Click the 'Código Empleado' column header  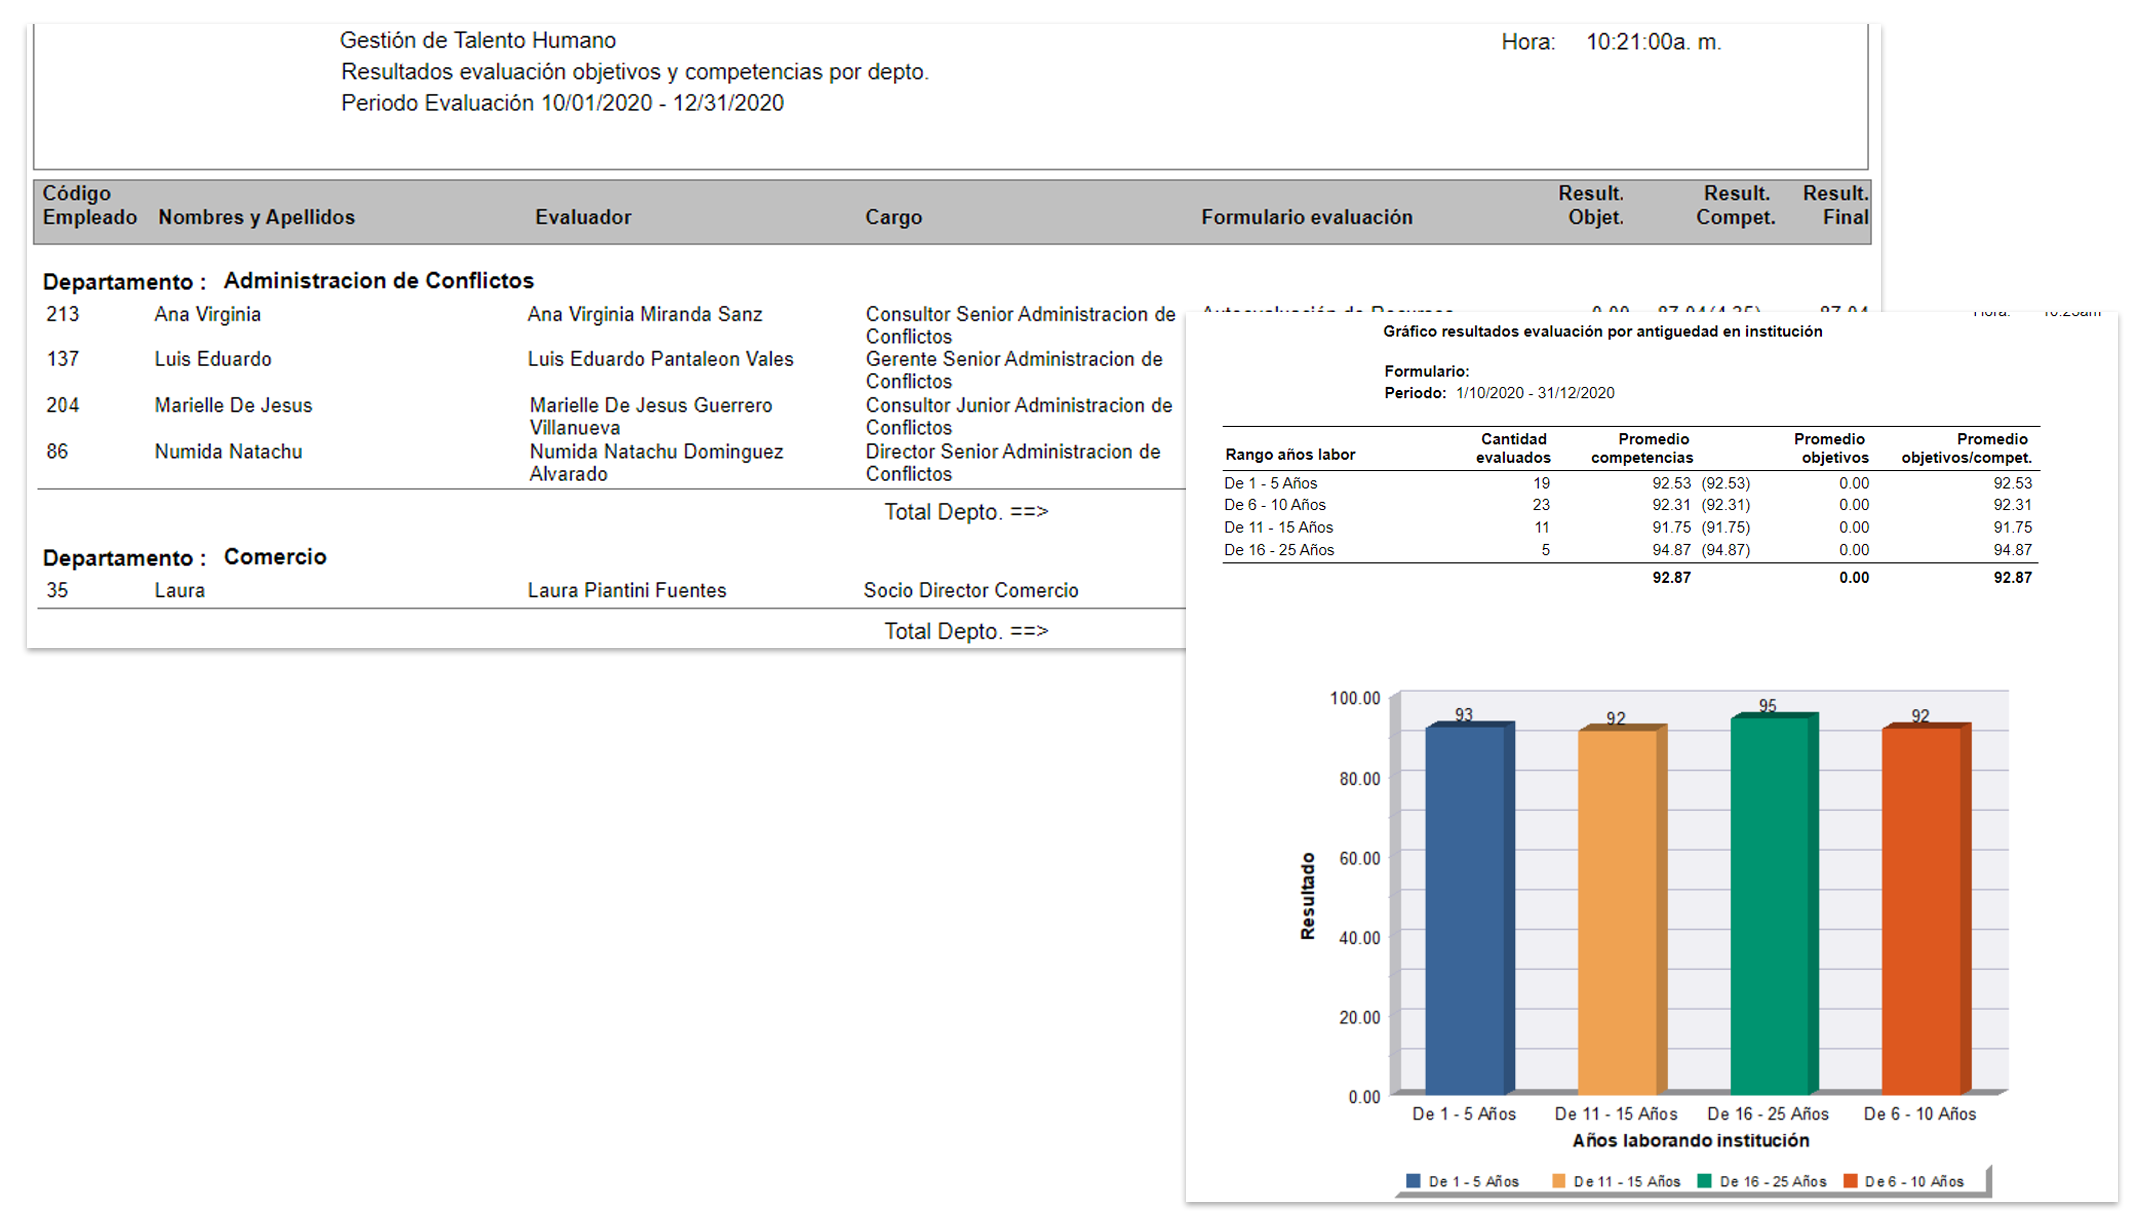point(89,205)
